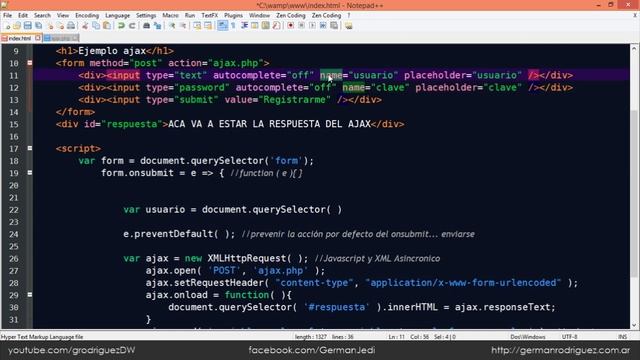Viewport: 640px width, 360px height.
Task: Open the User Defined Language icon
Action: click(255, 26)
